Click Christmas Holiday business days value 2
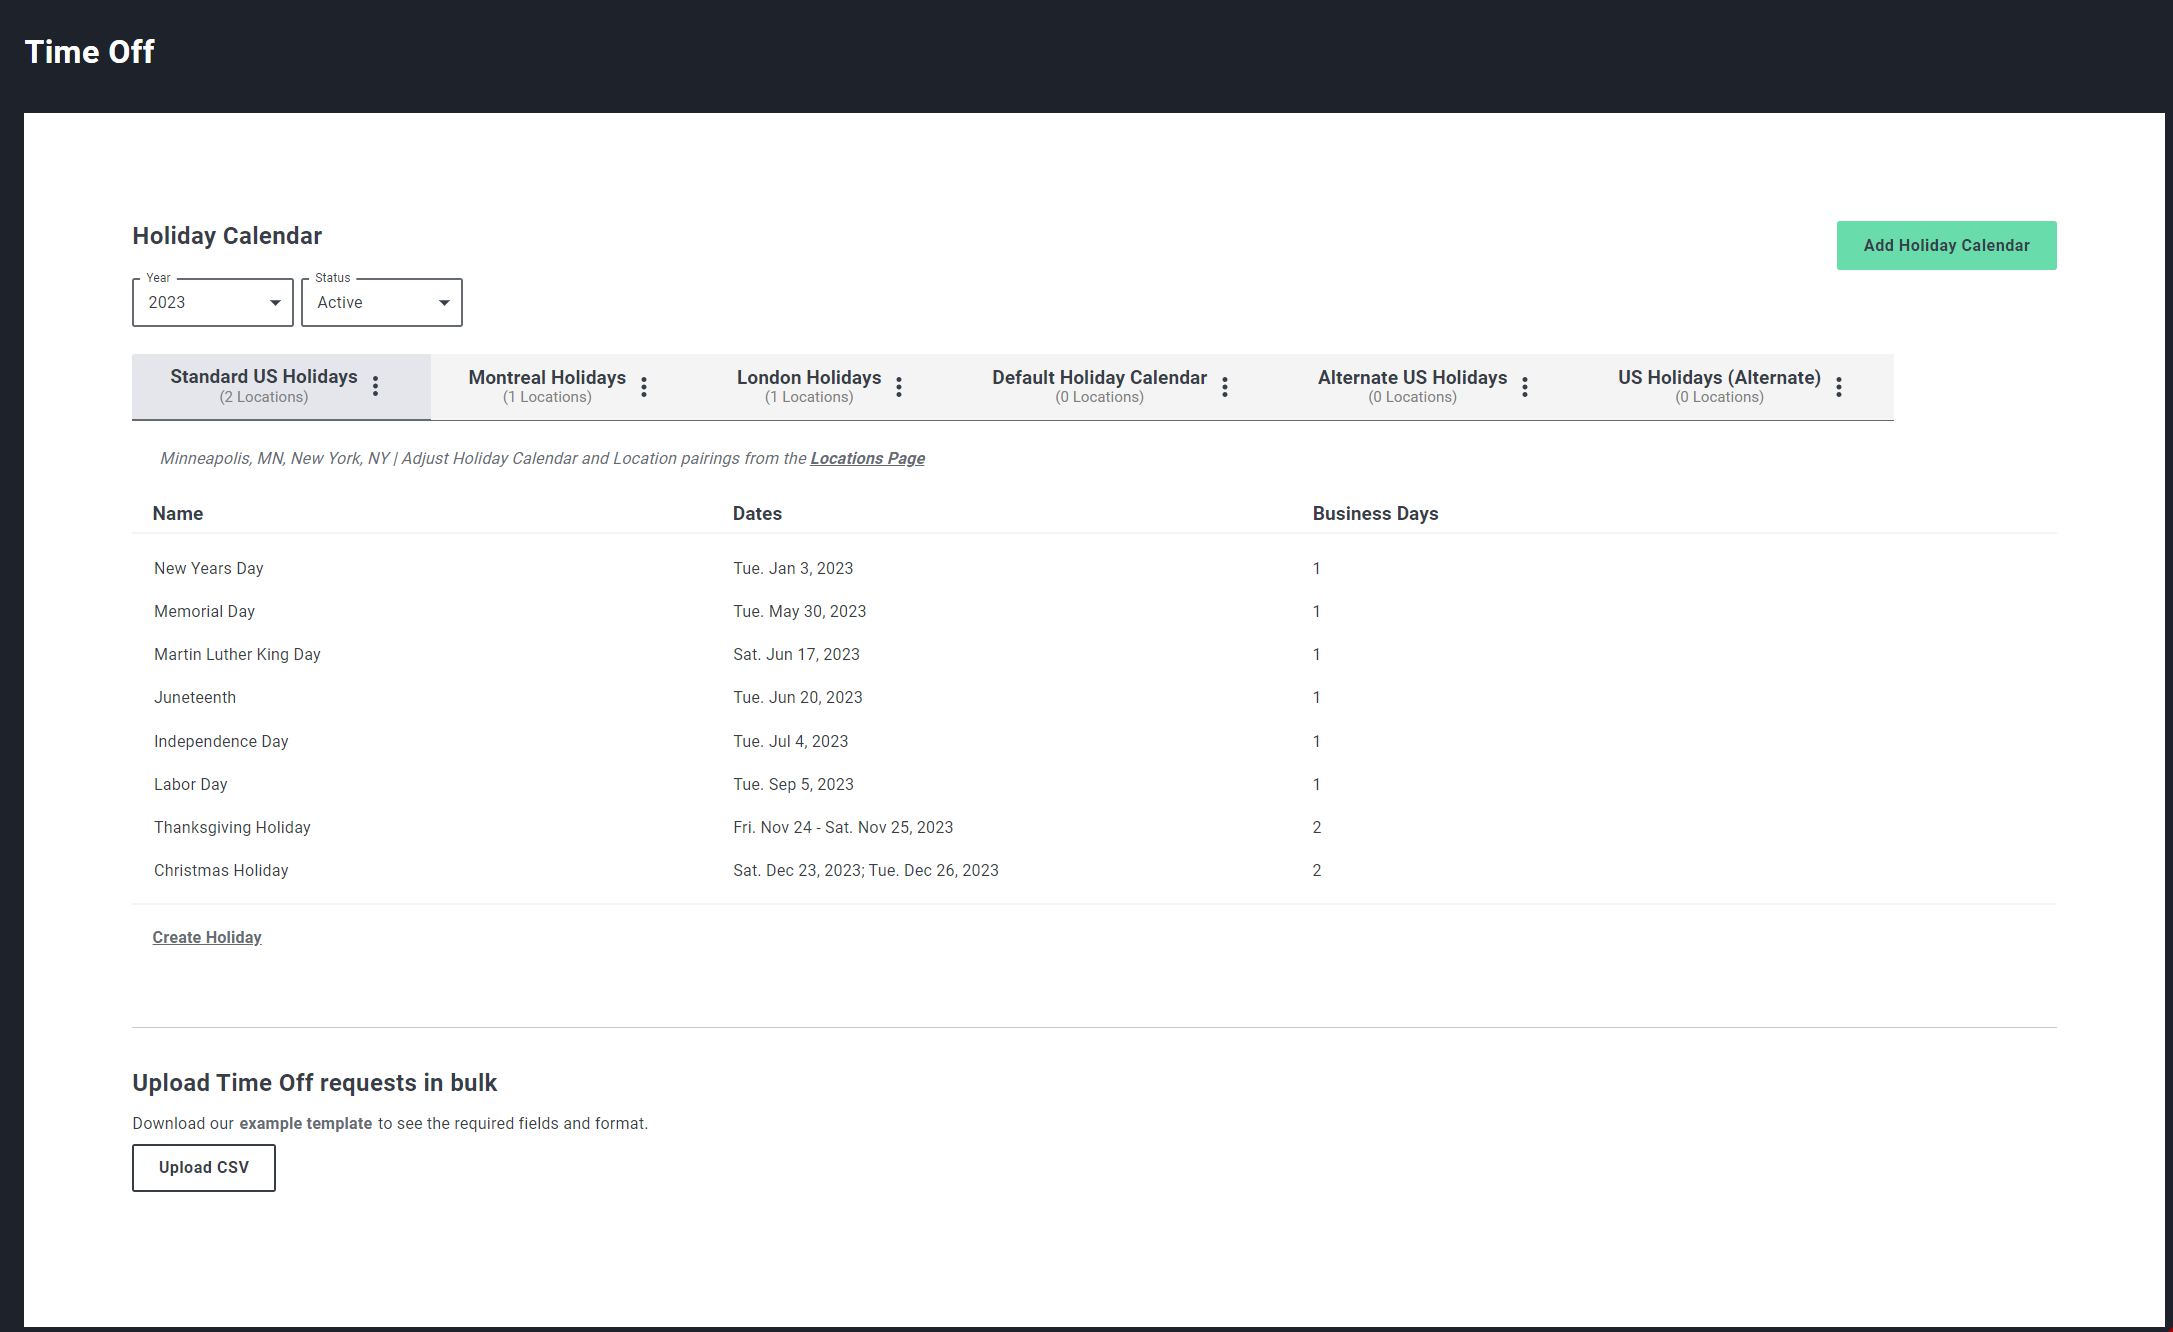The height and width of the screenshot is (1332, 2173). (x=1317, y=870)
